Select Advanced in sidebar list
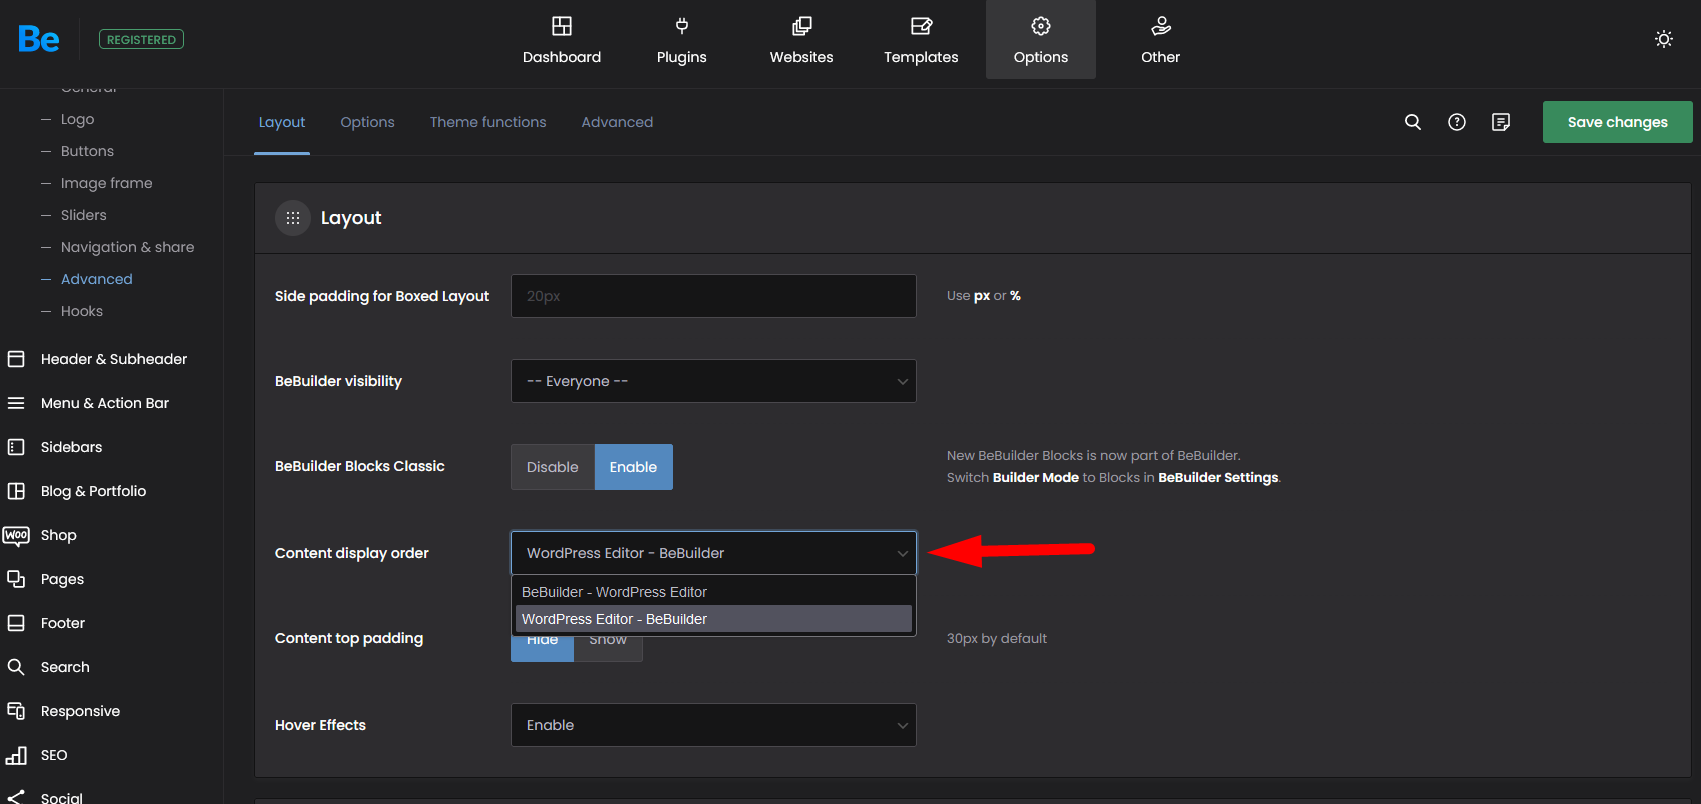The image size is (1701, 804). coord(97,279)
